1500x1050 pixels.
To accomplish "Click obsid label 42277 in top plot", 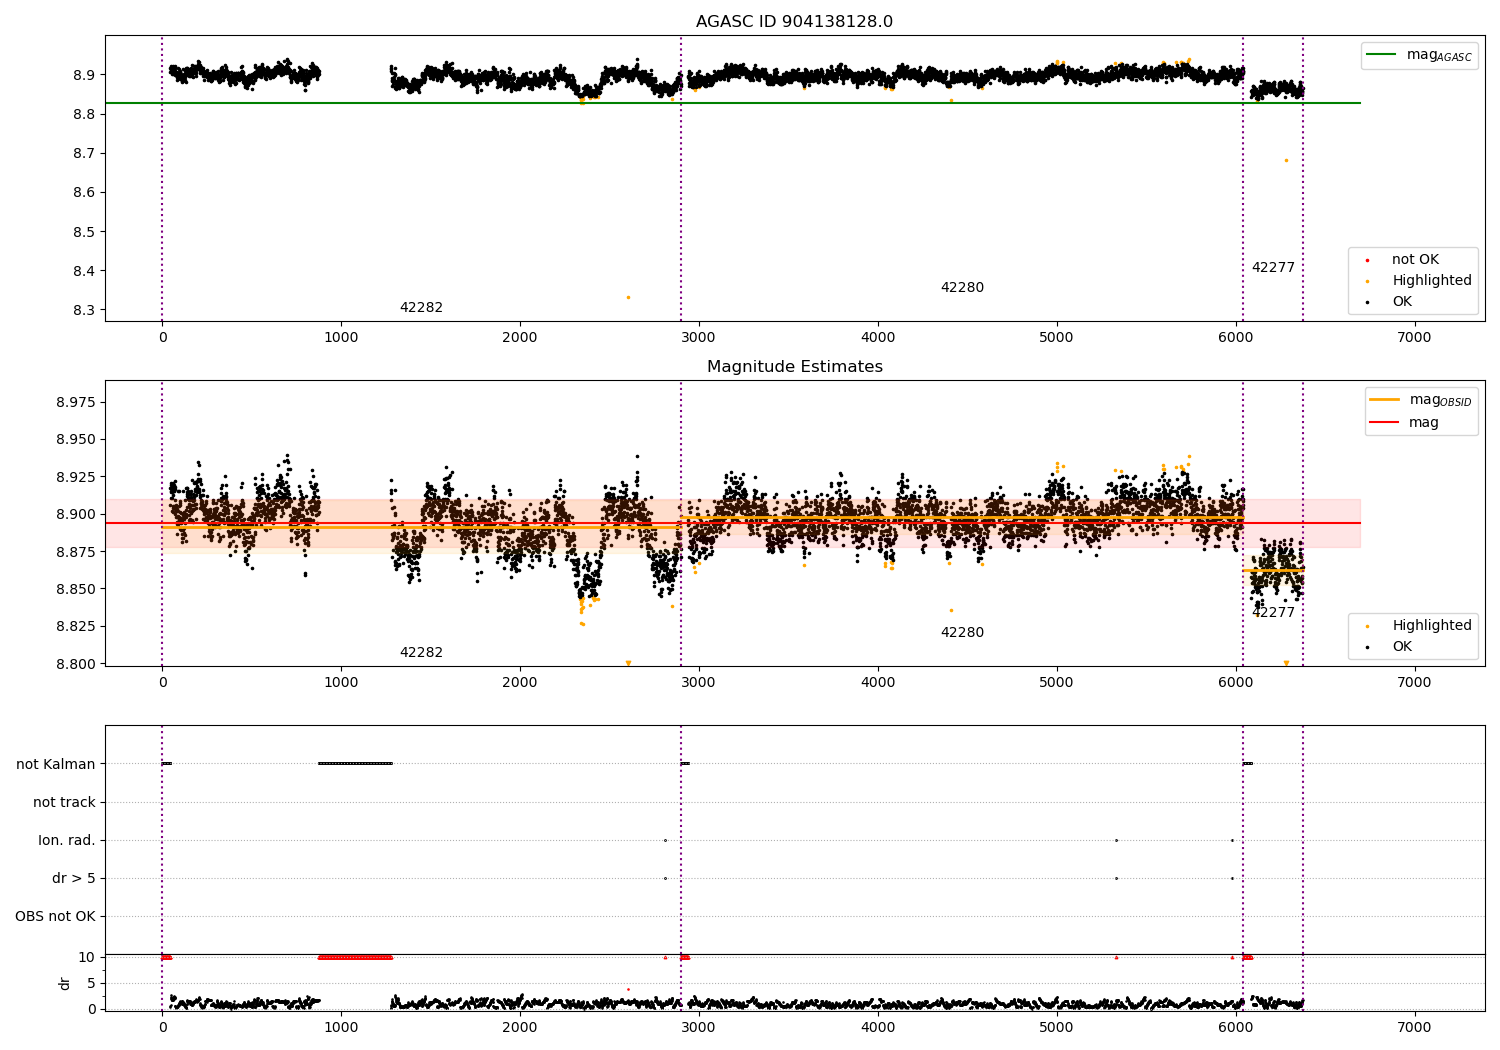I will coord(1273,268).
